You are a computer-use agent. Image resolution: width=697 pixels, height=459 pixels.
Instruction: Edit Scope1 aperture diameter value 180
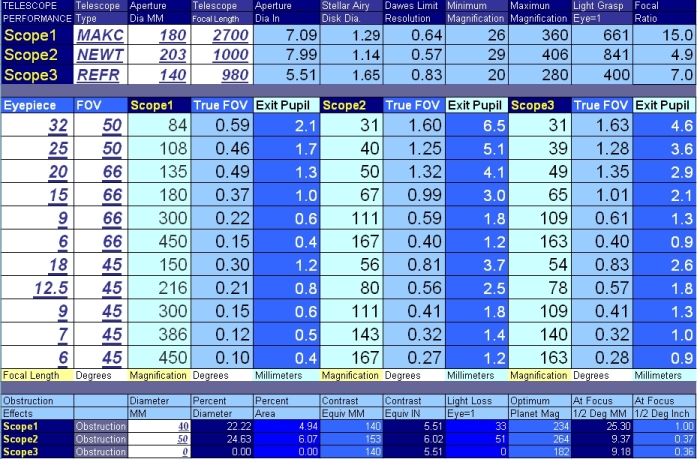(159, 35)
